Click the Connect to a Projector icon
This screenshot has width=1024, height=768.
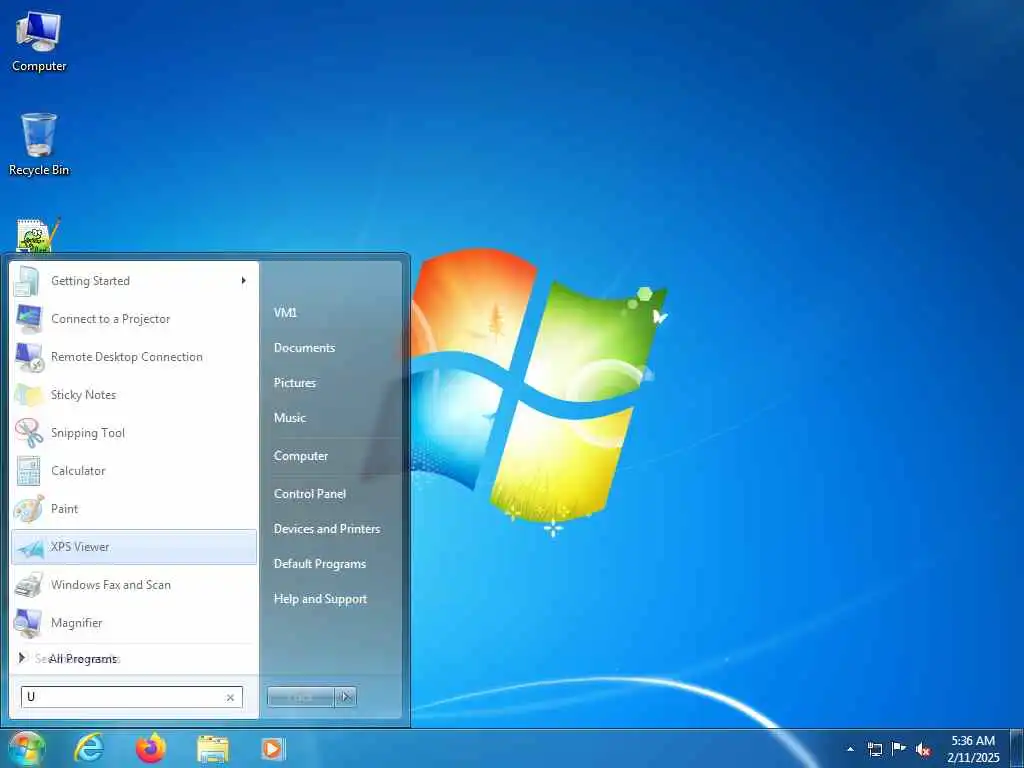coord(29,319)
